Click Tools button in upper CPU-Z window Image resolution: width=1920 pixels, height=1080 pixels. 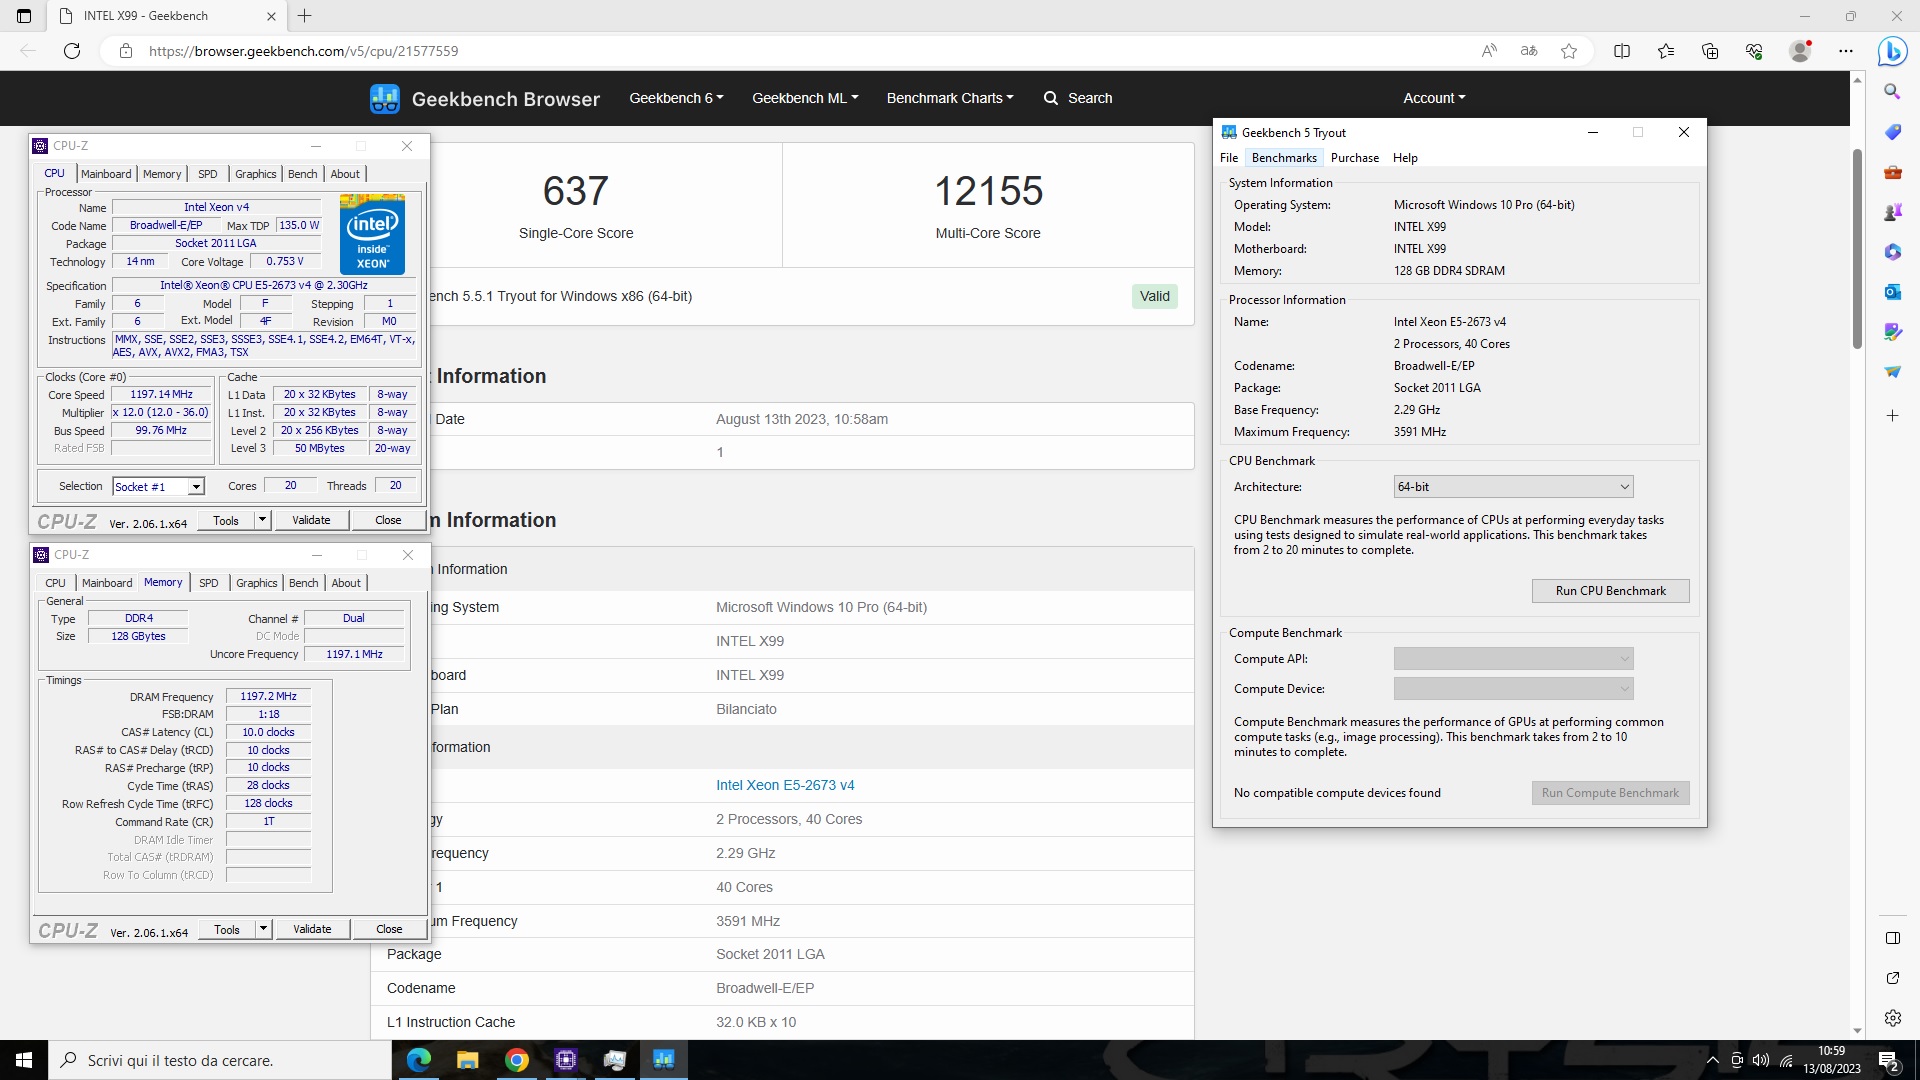click(x=226, y=520)
